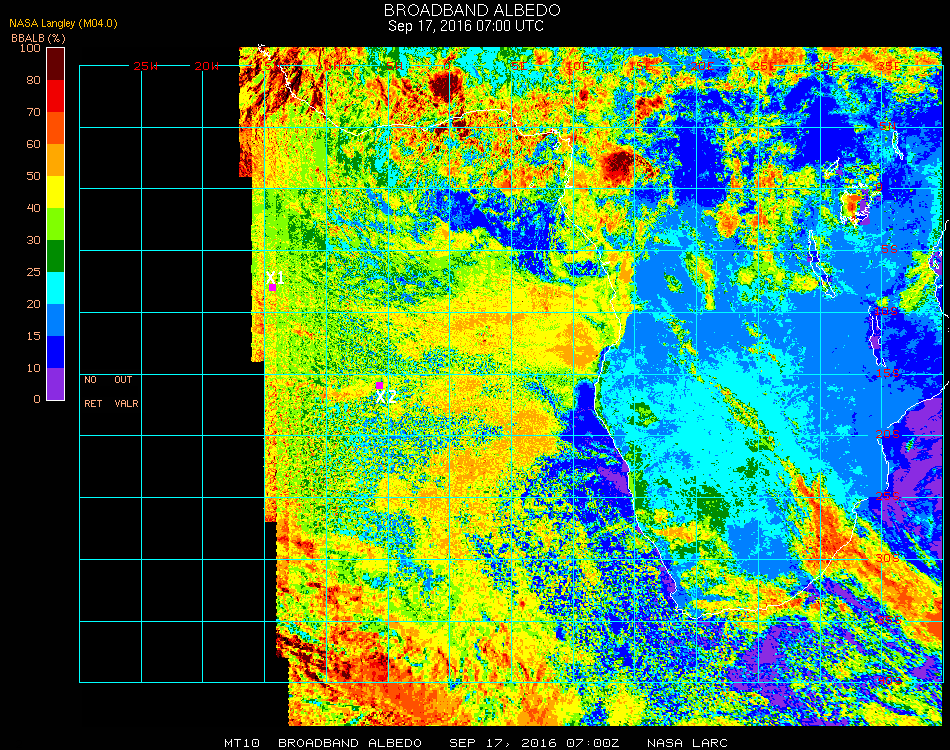Click the legend value 15 beside the color bar
The height and width of the screenshot is (750, 950).
(x=33, y=336)
